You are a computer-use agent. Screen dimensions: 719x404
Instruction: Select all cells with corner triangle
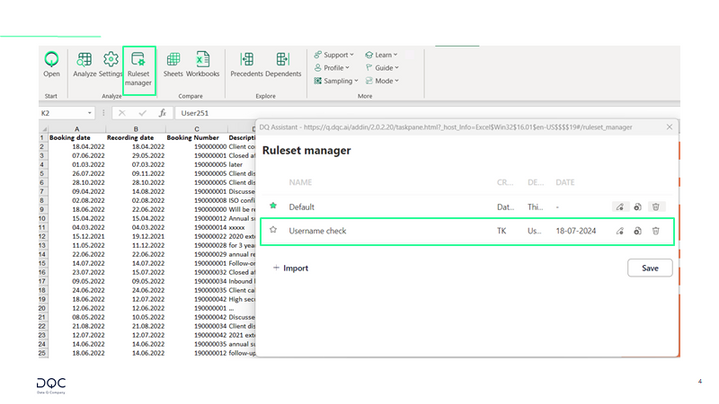pyautogui.click(x=44, y=129)
